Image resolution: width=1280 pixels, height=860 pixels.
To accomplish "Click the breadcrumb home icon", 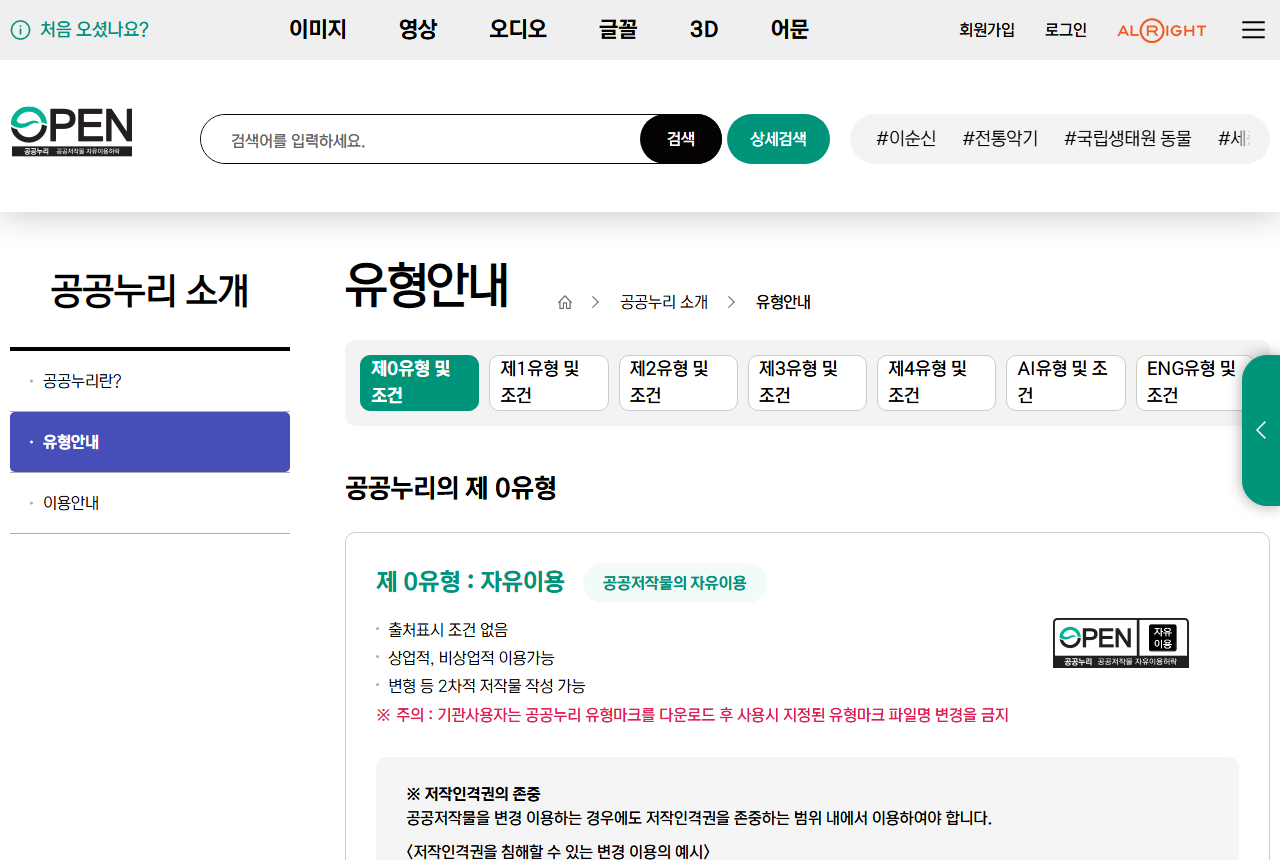I will pos(565,302).
